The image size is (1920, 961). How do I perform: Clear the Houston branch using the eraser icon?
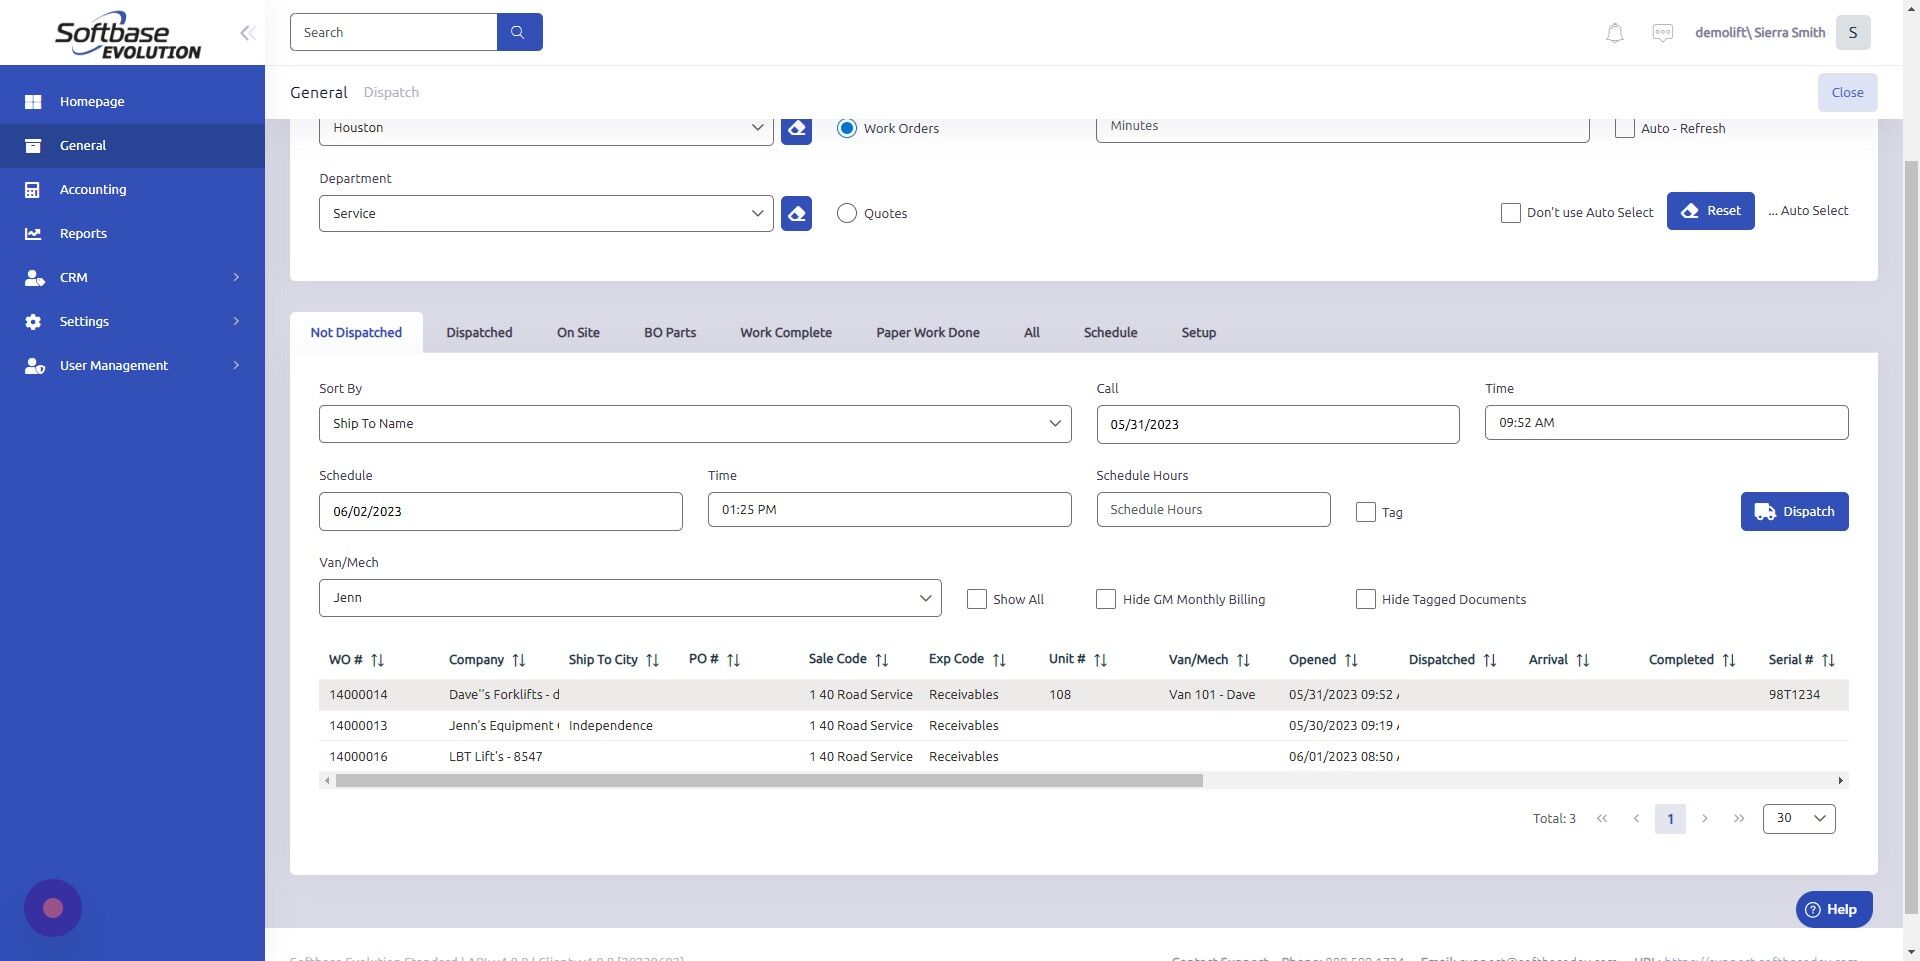[795, 128]
